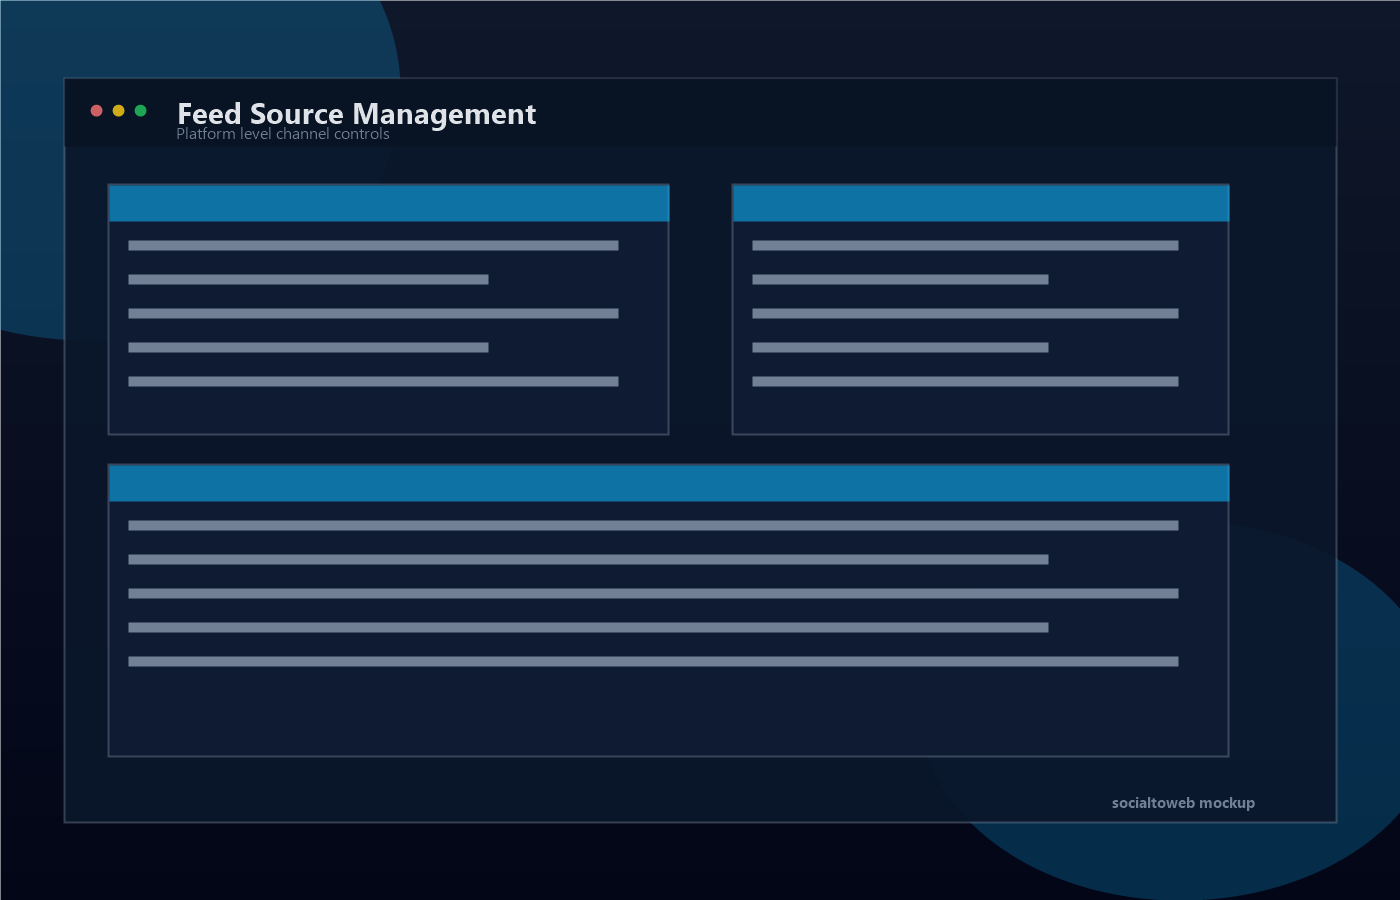Click the Feed Source Management heading
The image size is (1400, 900).
(357, 114)
